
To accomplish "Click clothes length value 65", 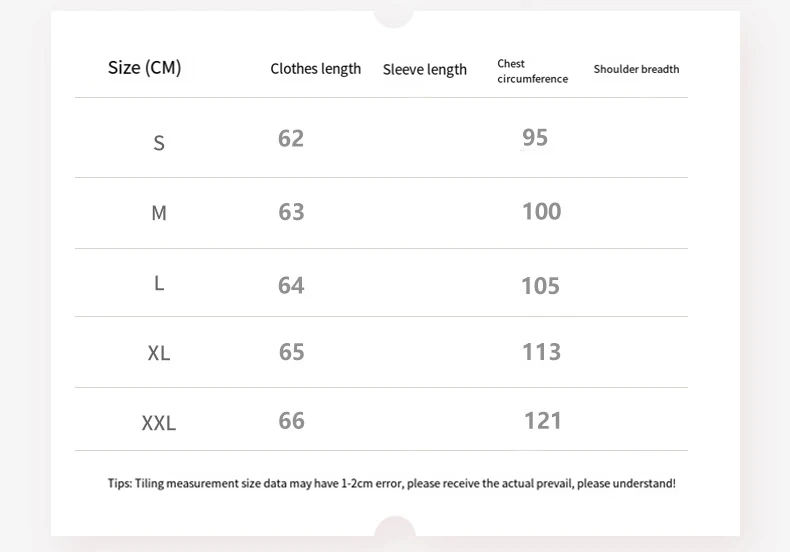I will (291, 352).
